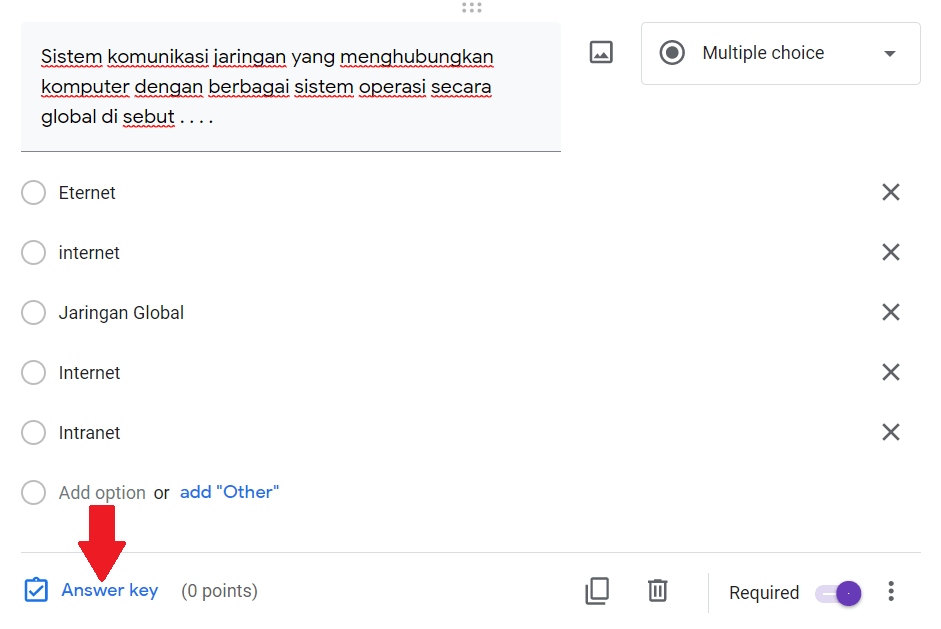Click Add option field
The image size is (941, 629).
[x=102, y=493]
